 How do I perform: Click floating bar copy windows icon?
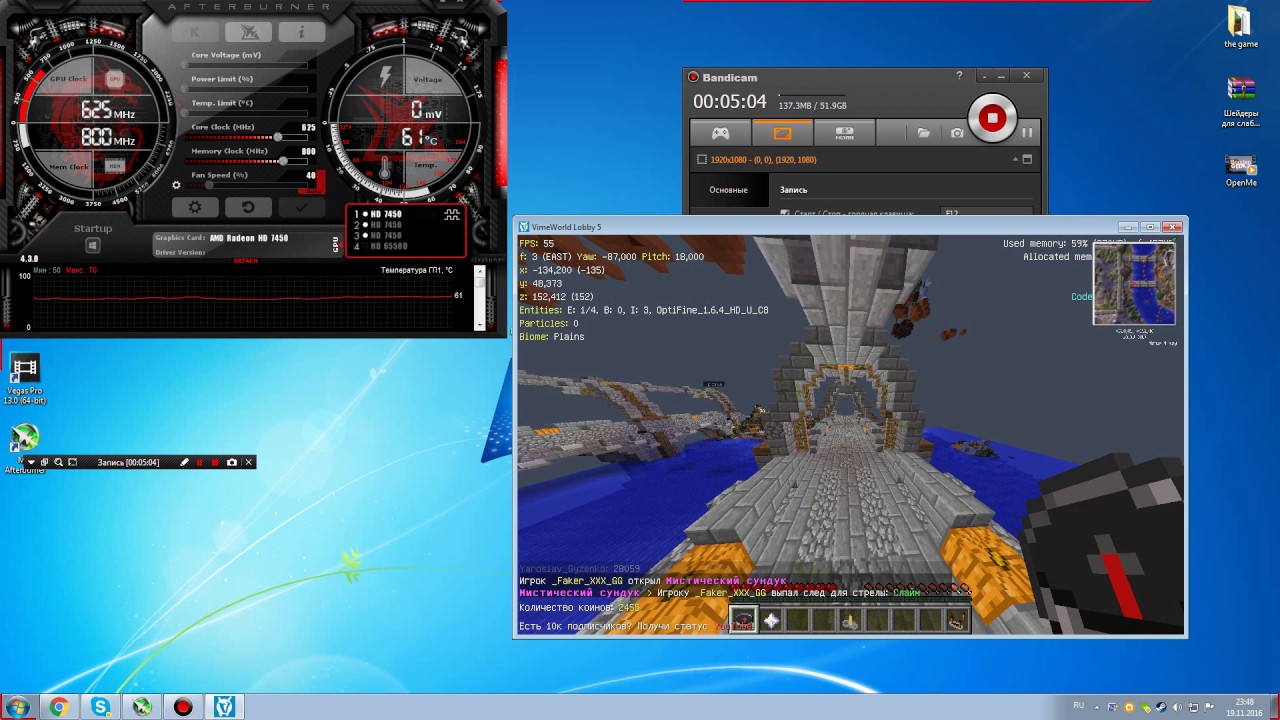(x=45, y=462)
